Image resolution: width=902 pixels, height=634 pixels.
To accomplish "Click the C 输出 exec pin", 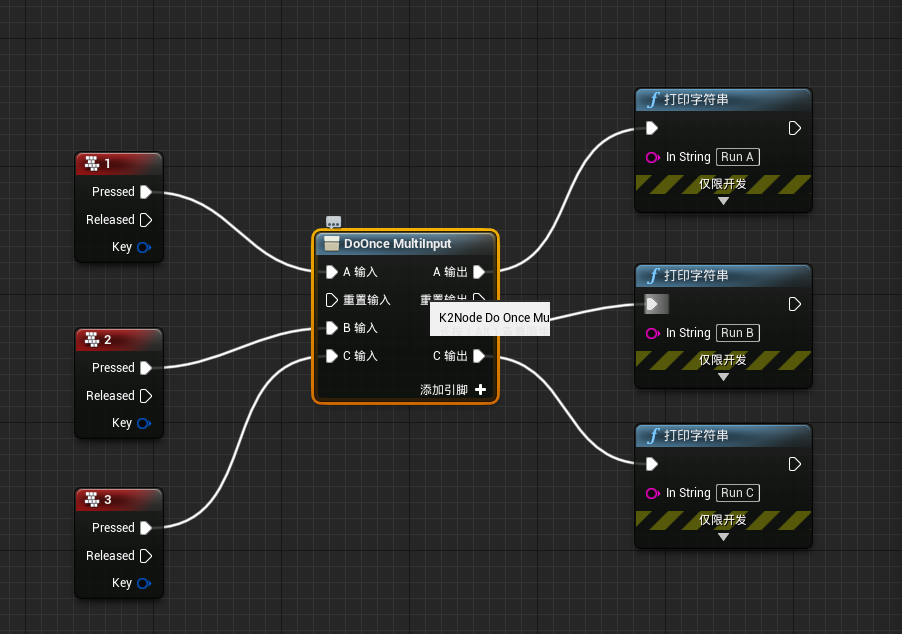I will pyautogui.click(x=479, y=356).
